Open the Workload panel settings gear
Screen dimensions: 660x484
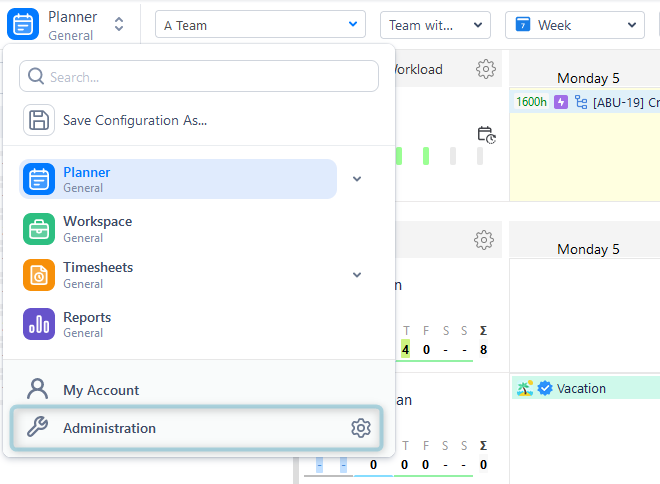tap(486, 69)
